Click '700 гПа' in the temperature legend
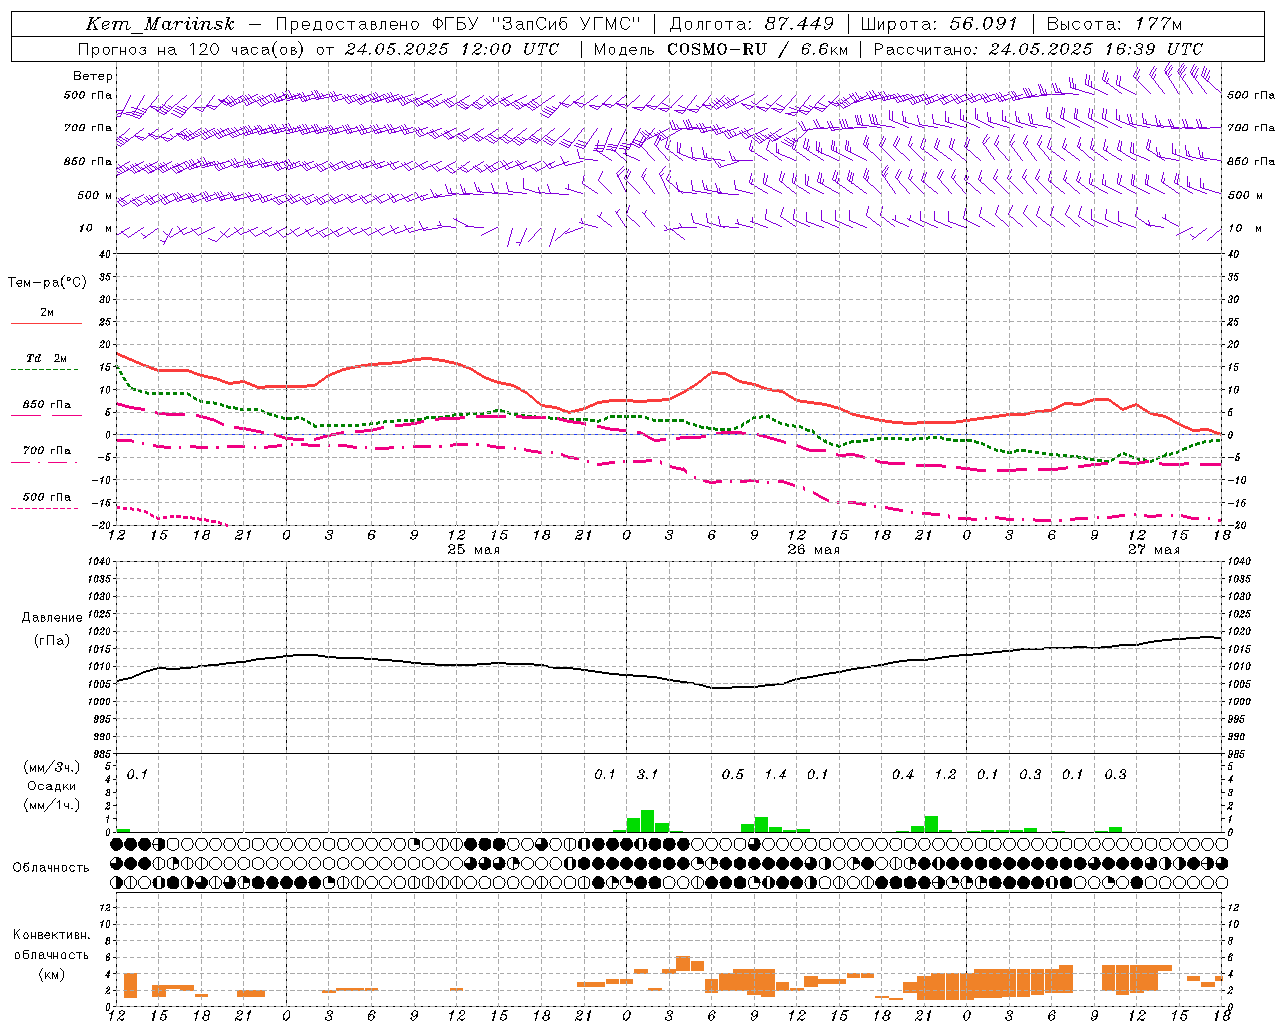This screenshot has height=1024, width=1280. 47,451
